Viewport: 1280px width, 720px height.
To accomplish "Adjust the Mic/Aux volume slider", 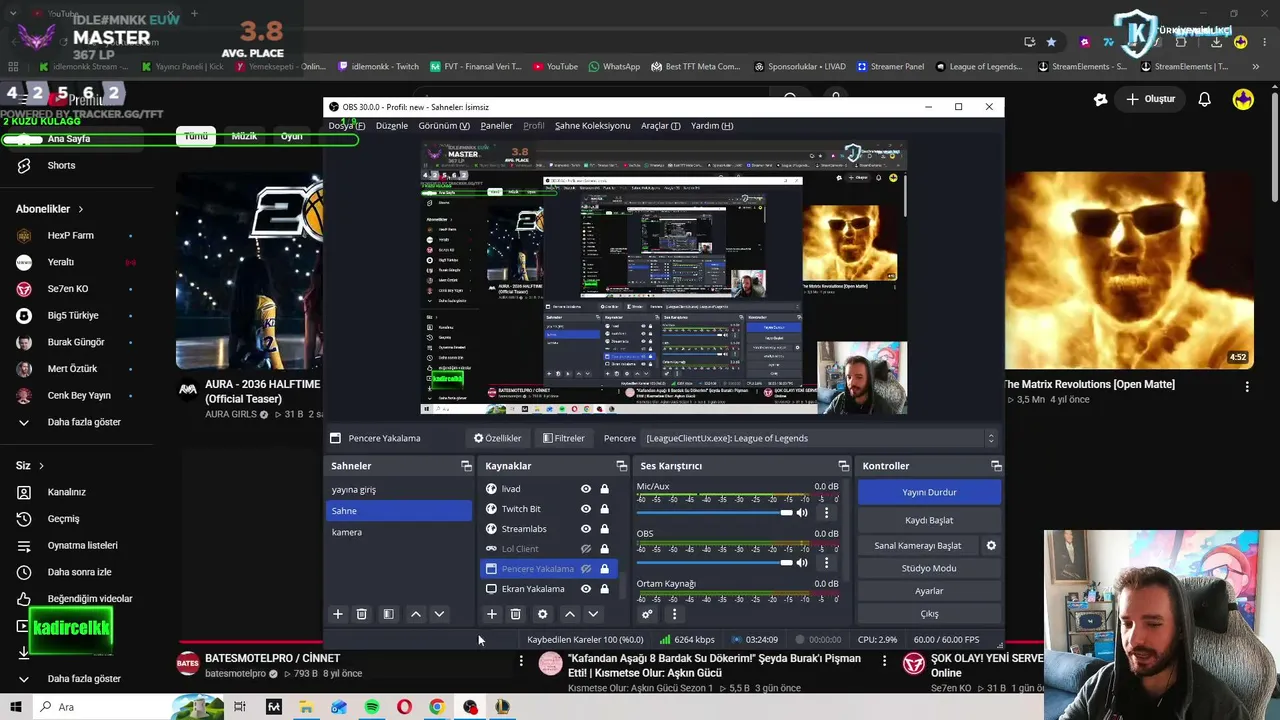I will click(x=715, y=513).
